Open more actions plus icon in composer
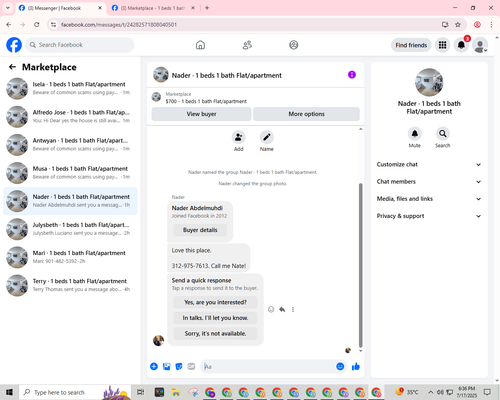 [154, 367]
